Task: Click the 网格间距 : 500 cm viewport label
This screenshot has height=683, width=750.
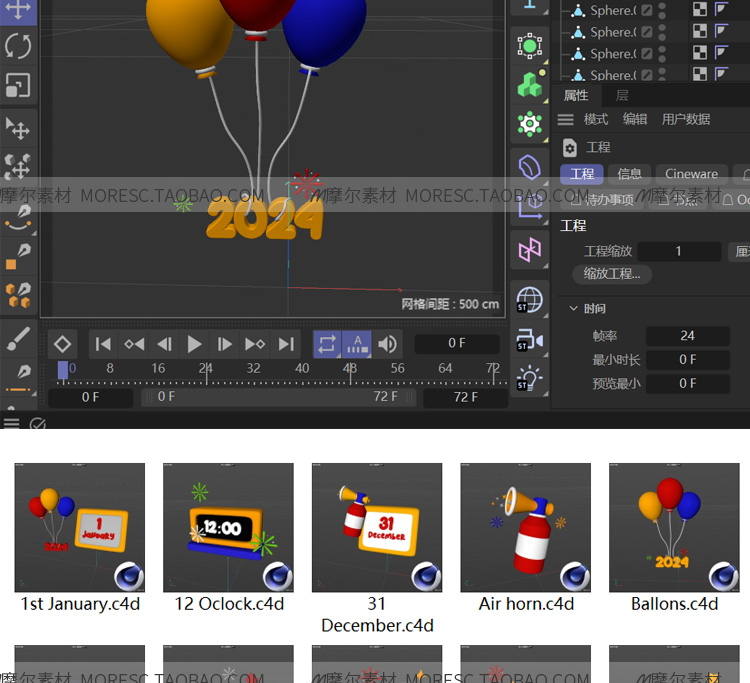Action: click(x=450, y=304)
